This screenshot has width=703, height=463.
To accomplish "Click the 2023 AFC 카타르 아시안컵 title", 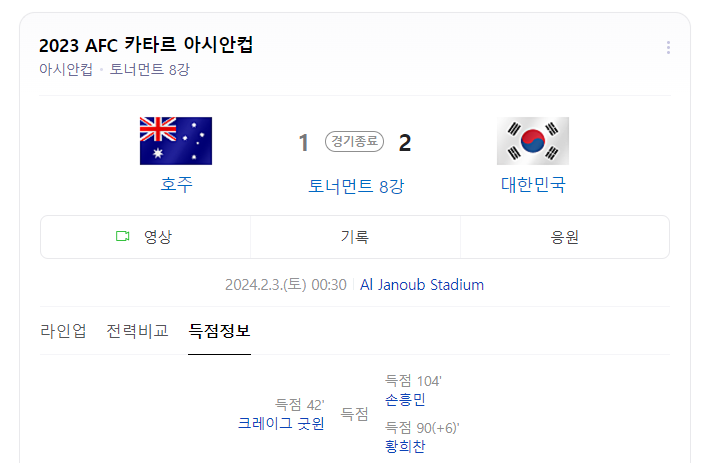I will click(x=146, y=45).
